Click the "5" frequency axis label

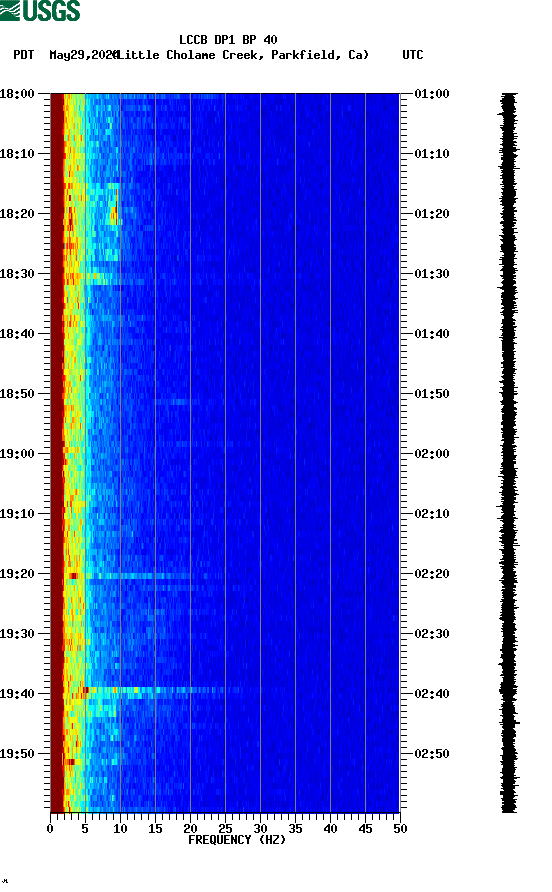coord(85,829)
